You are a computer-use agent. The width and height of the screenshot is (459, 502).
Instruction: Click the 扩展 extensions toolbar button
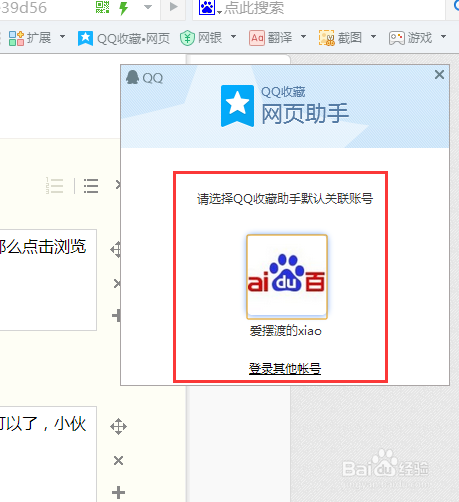(30, 38)
